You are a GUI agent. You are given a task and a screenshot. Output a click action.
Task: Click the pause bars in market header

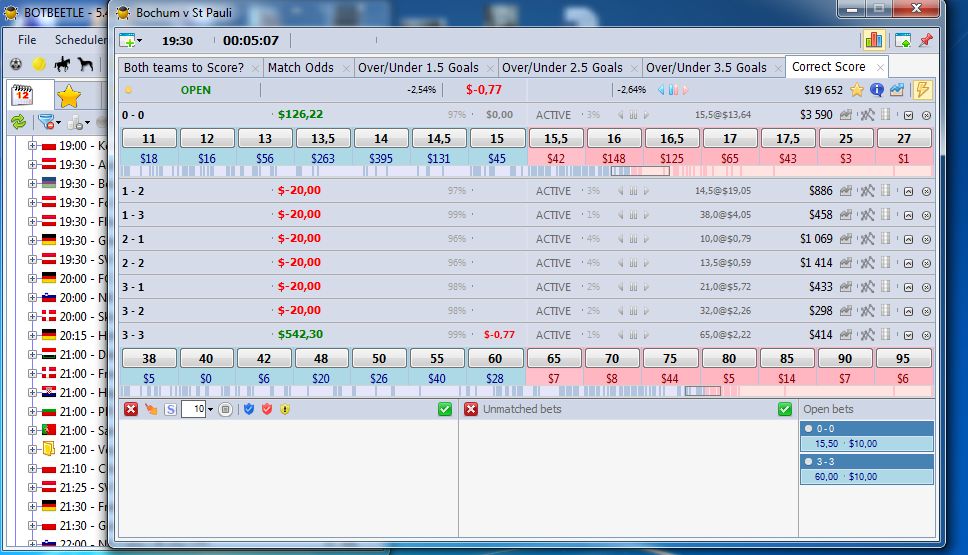[673, 90]
